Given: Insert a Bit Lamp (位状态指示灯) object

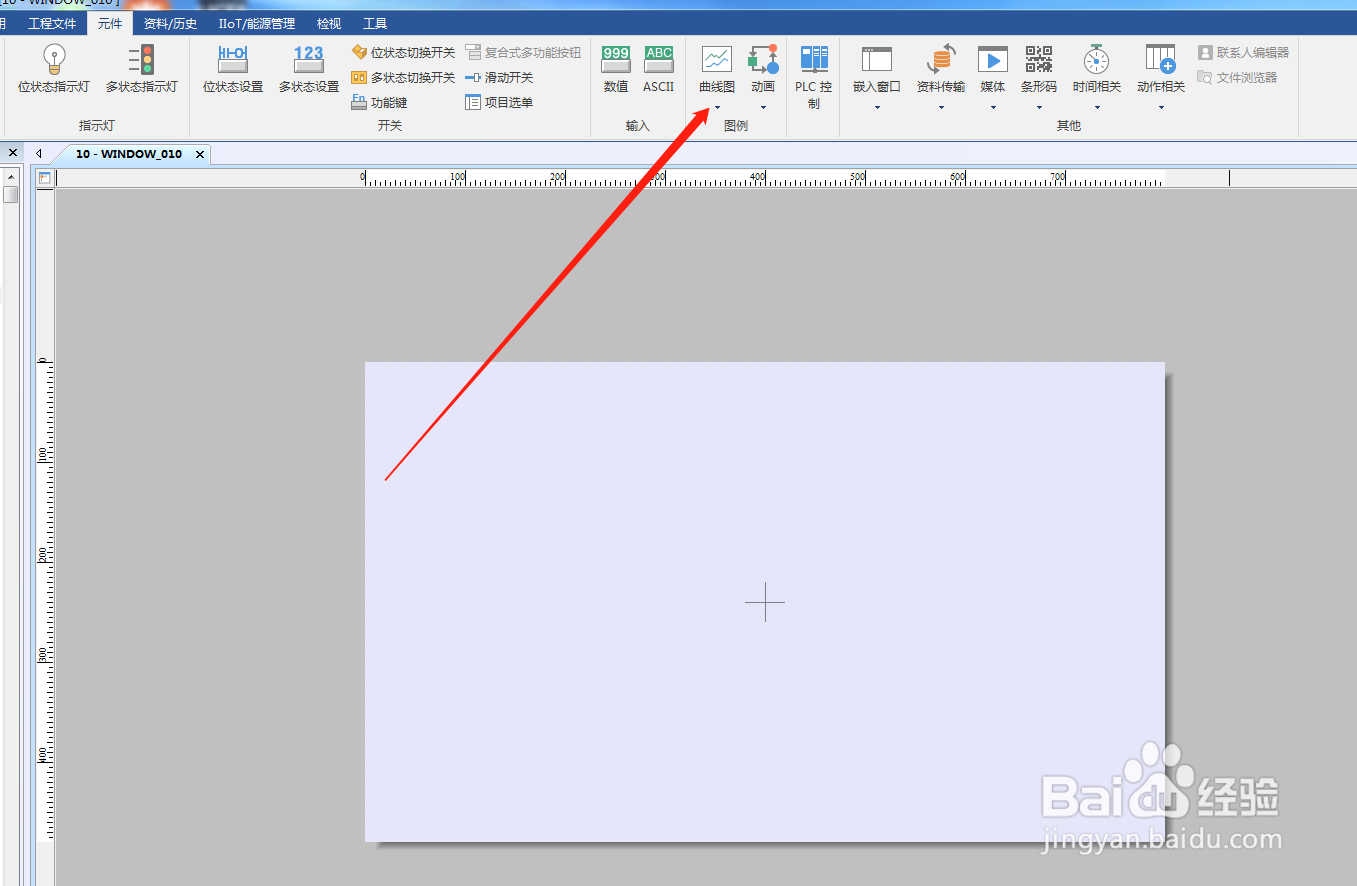Looking at the screenshot, I should 54,68.
